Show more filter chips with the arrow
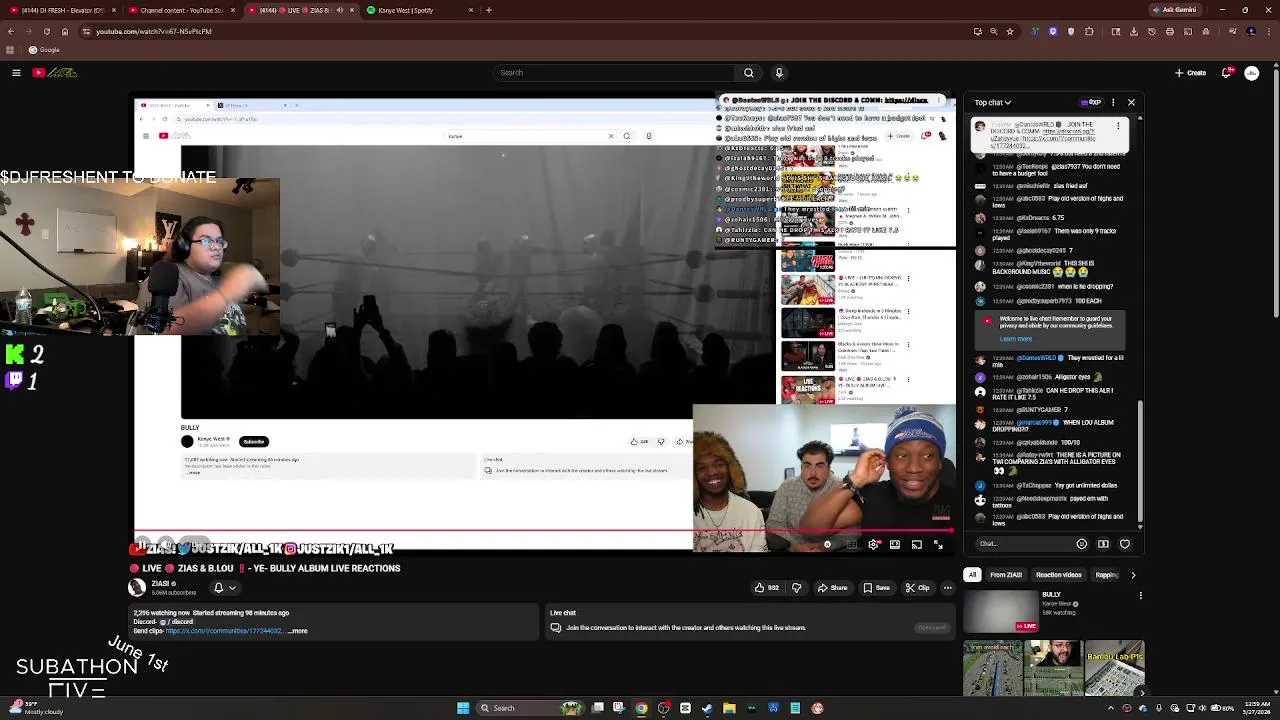The image size is (1280, 720). [x=1133, y=575]
